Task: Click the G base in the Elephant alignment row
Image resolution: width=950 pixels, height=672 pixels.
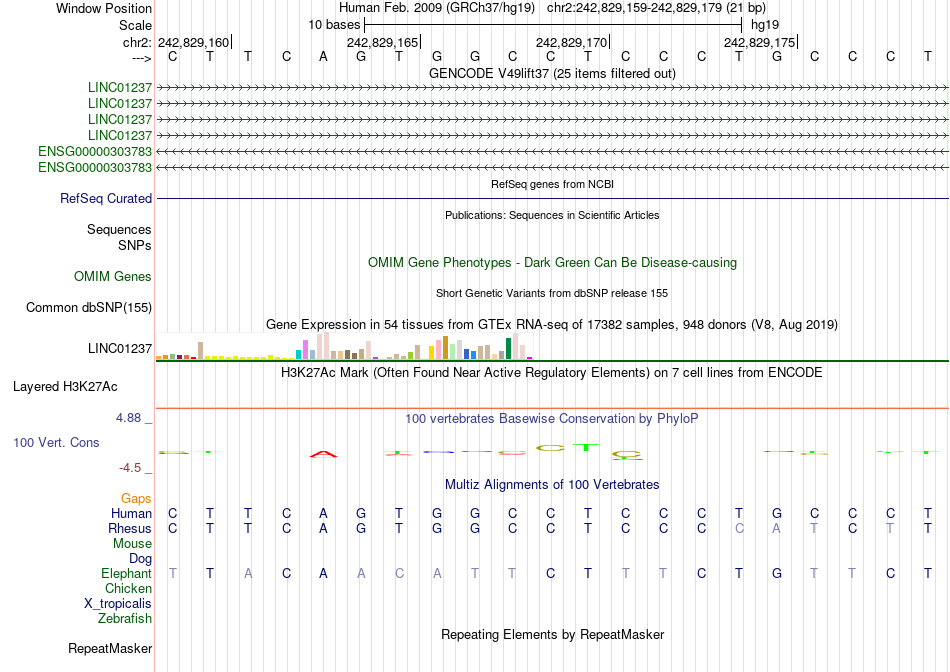Action: click(x=777, y=573)
